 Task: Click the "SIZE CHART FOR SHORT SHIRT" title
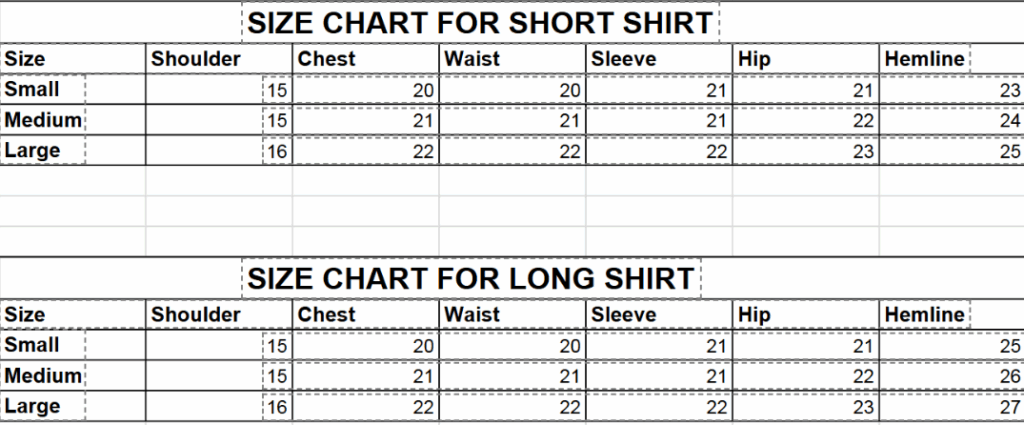click(480, 23)
